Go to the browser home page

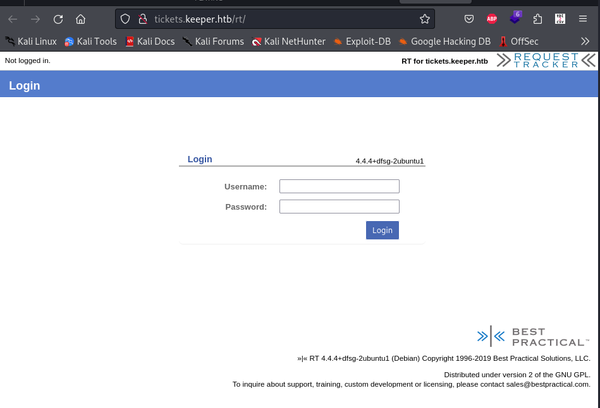81,18
